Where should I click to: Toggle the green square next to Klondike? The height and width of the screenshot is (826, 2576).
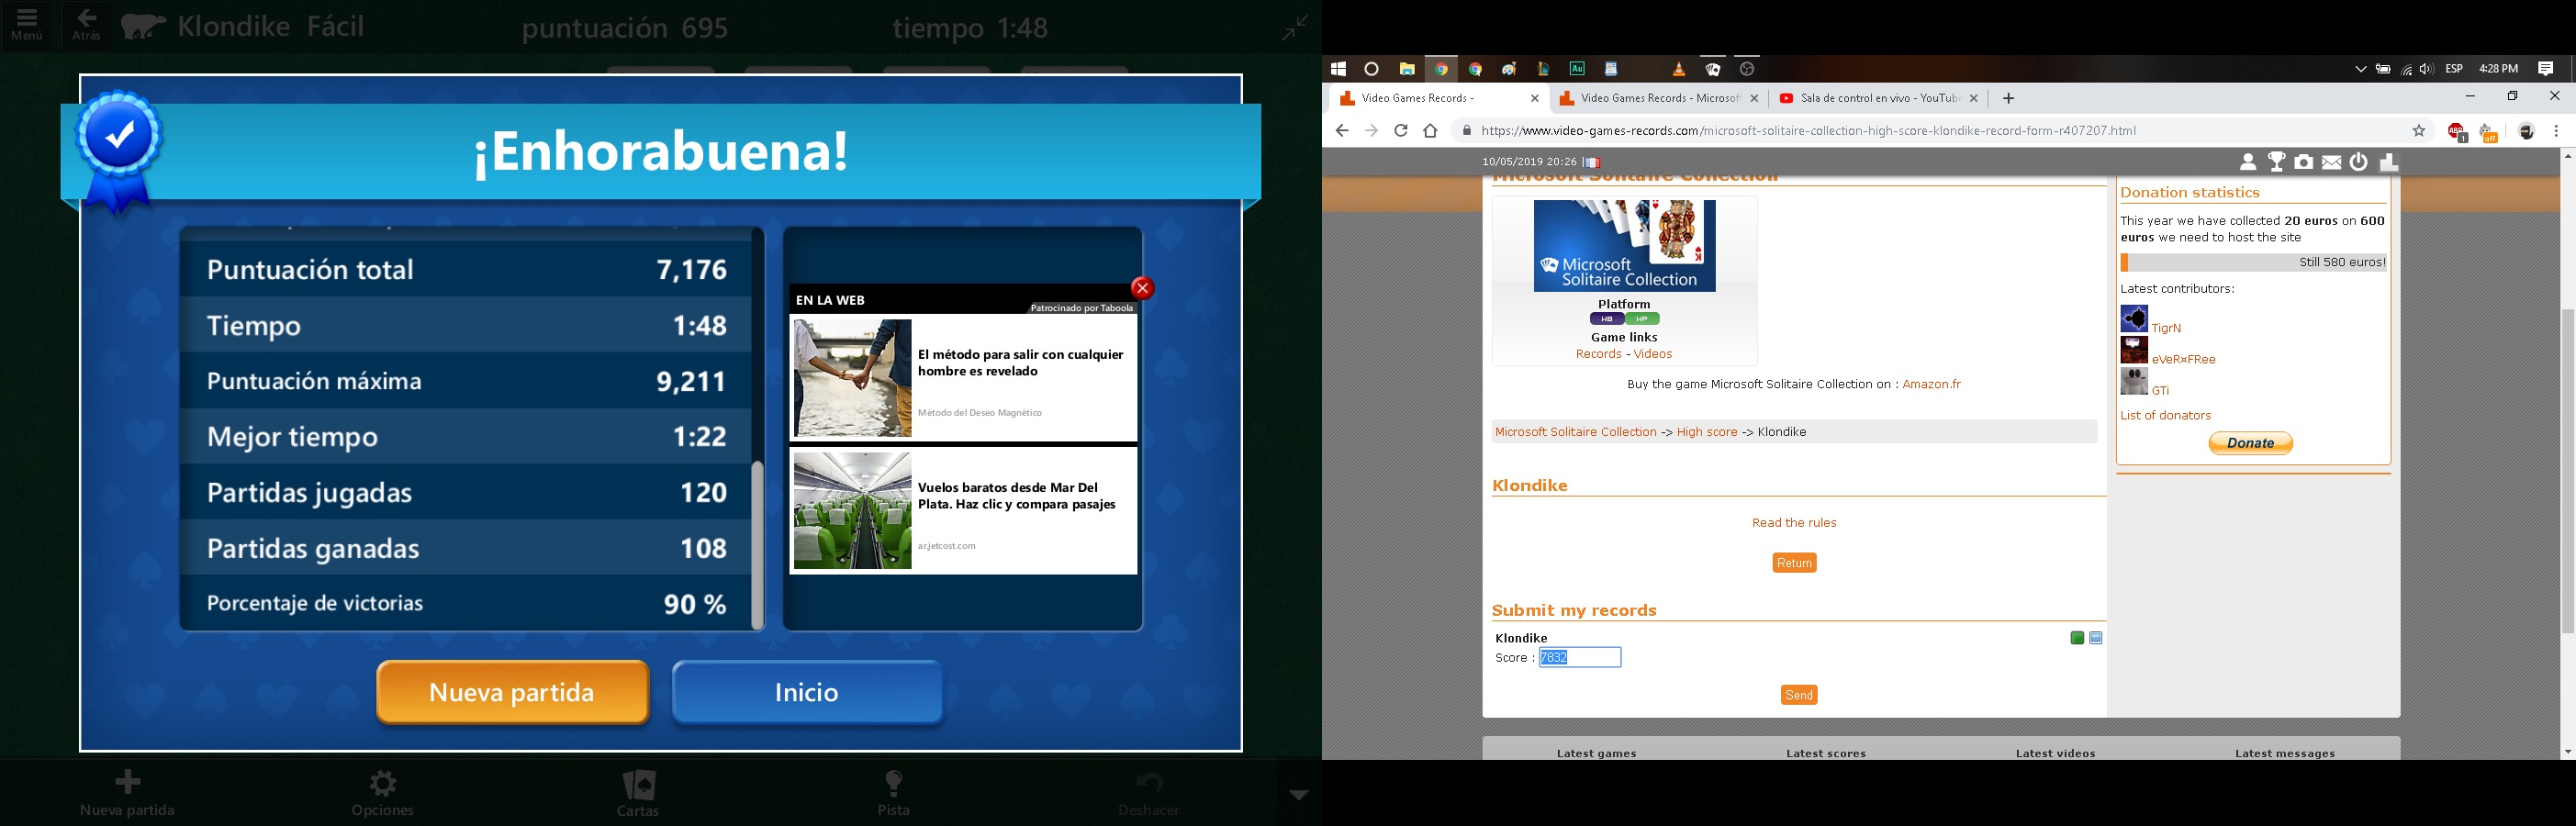point(2077,638)
